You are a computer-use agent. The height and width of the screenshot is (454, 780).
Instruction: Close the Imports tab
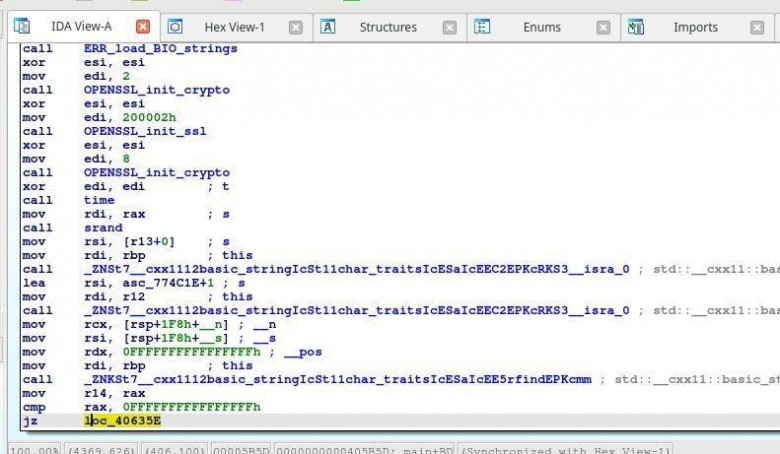(757, 28)
